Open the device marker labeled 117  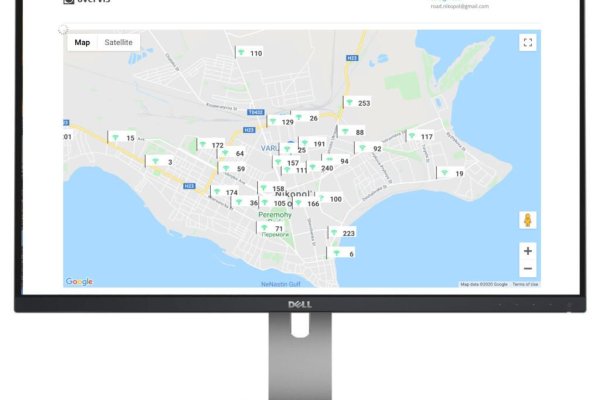pyautogui.click(x=420, y=136)
